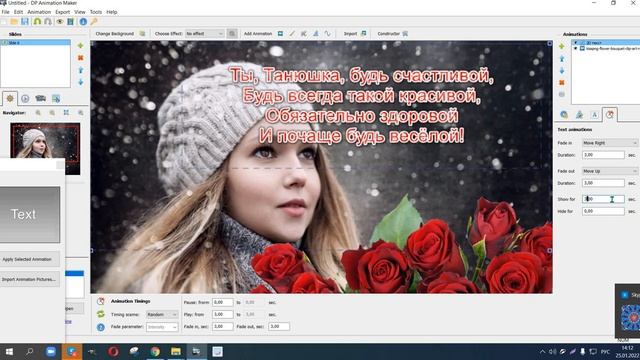The height and width of the screenshot is (360, 640).
Task: Open the Tools menu
Action: click(x=96, y=12)
